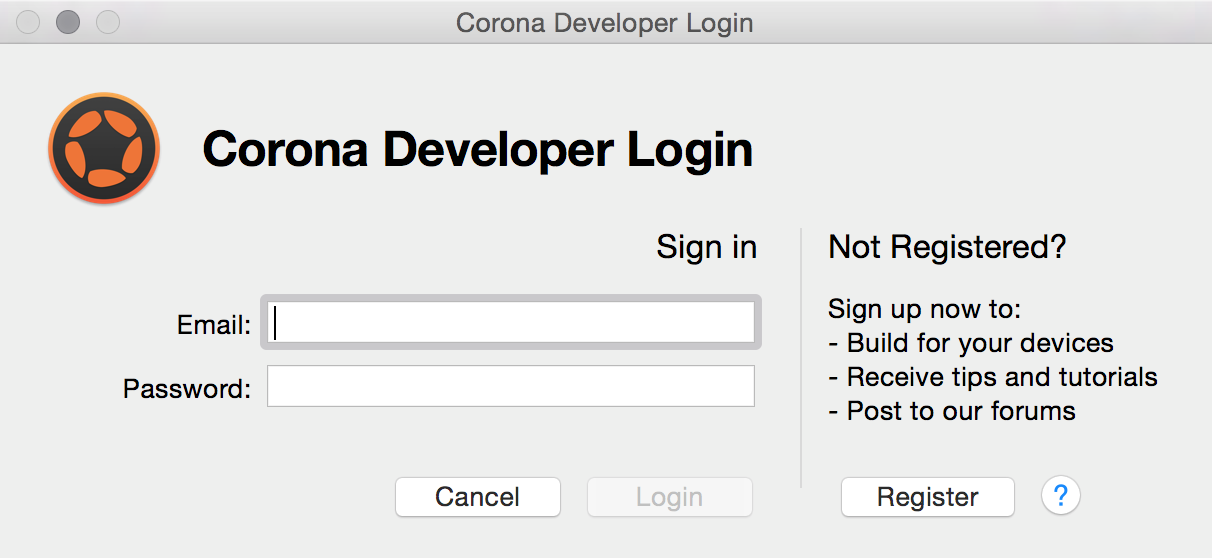Click the large Corona Developer Login heading
The width and height of the screenshot is (1212, 558).
pos(478,150)
